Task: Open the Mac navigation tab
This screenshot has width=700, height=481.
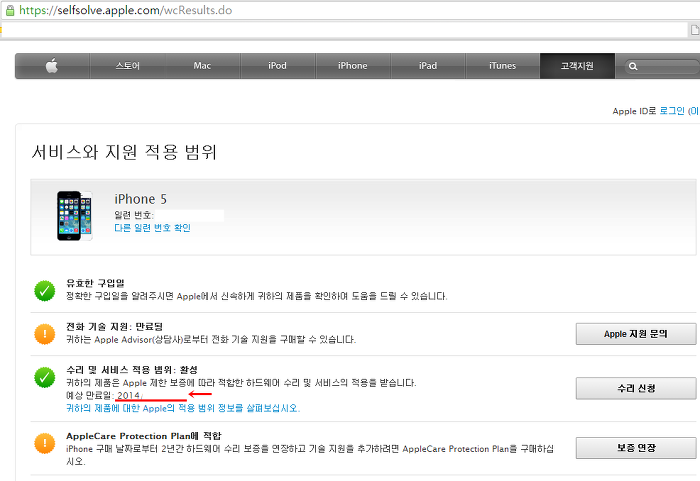Action: [202, 66]
